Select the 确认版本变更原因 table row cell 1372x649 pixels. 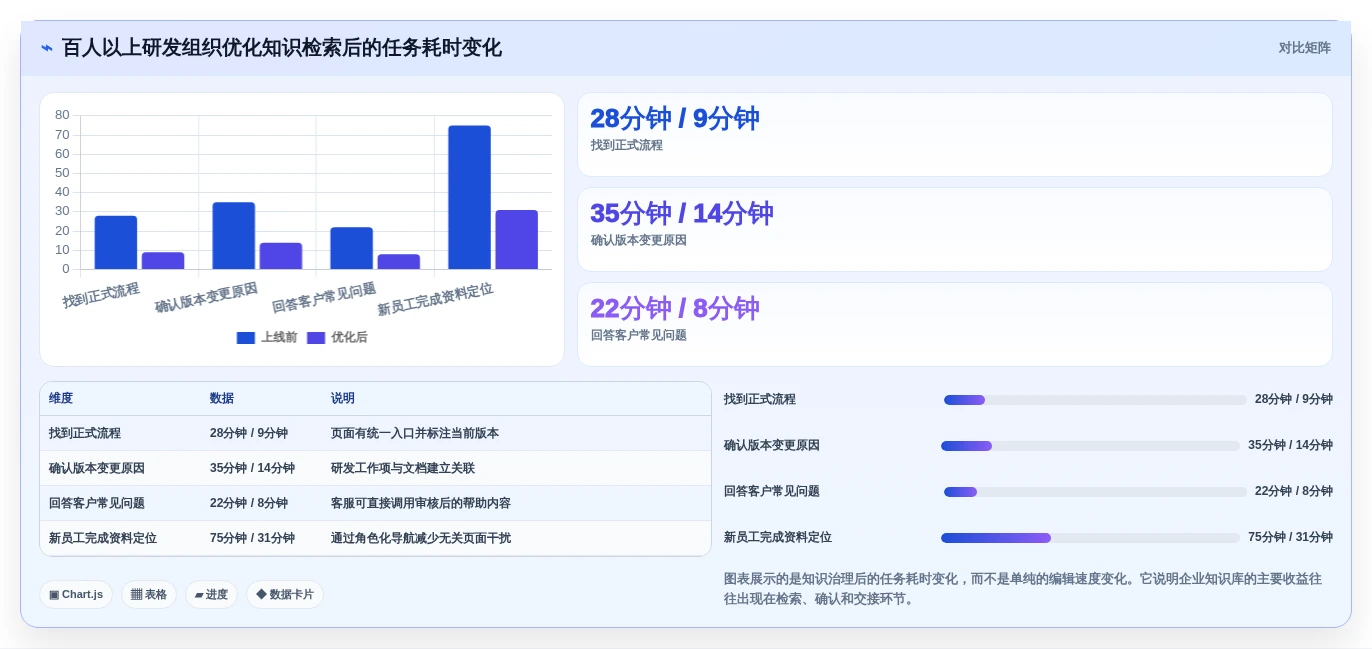point(97,468)
